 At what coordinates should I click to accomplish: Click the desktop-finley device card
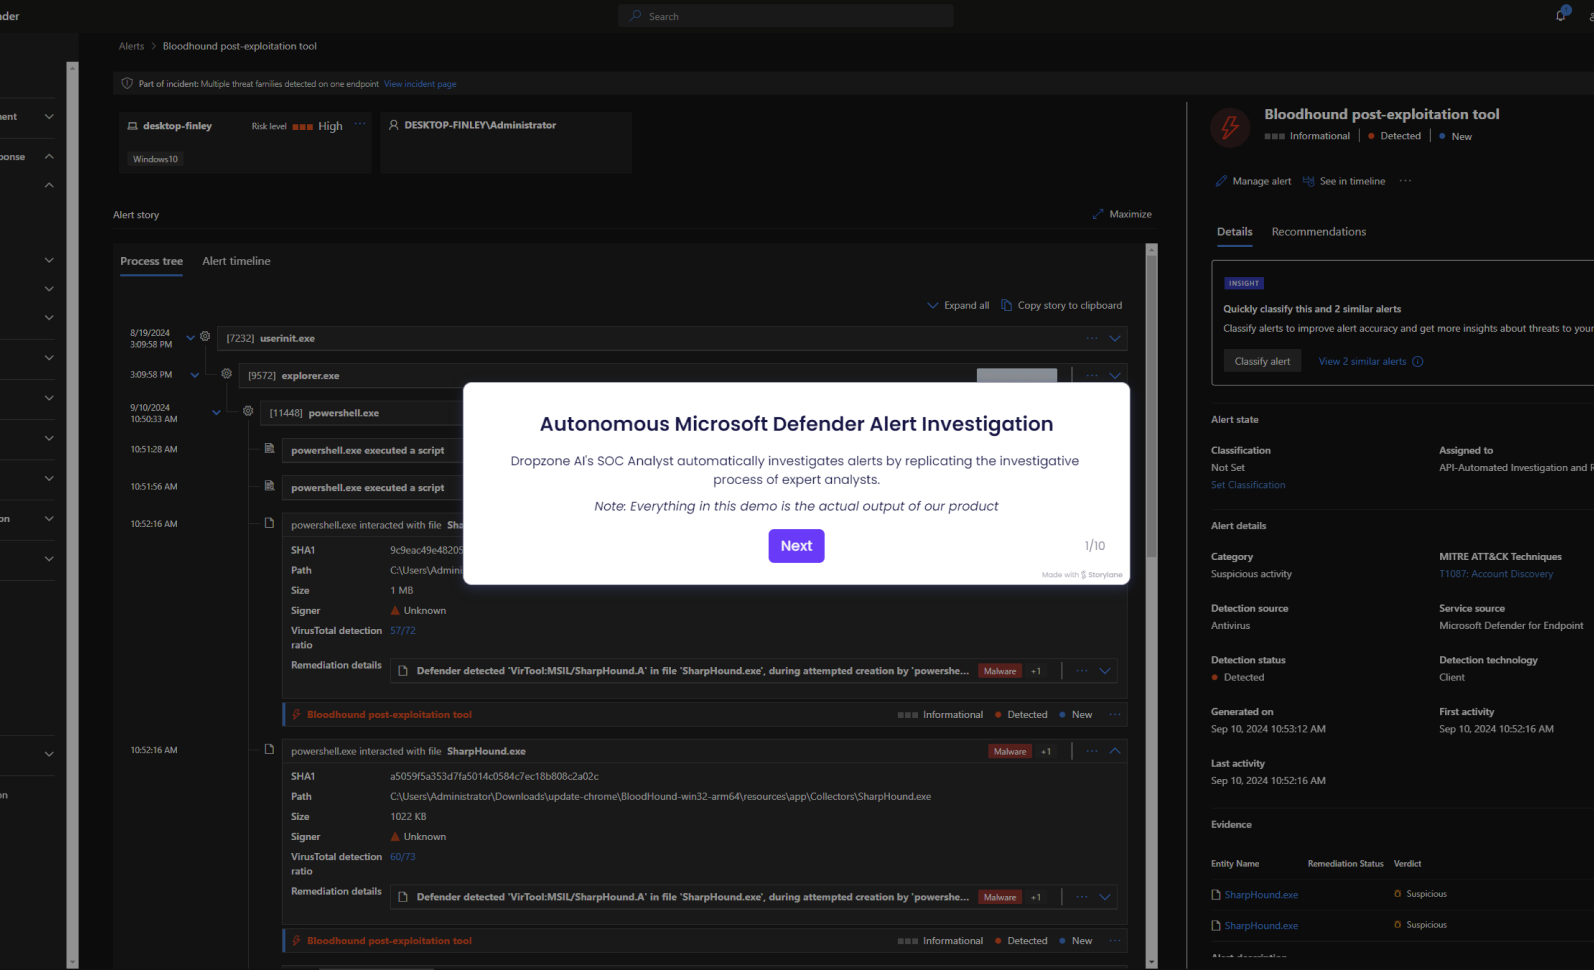245,143
